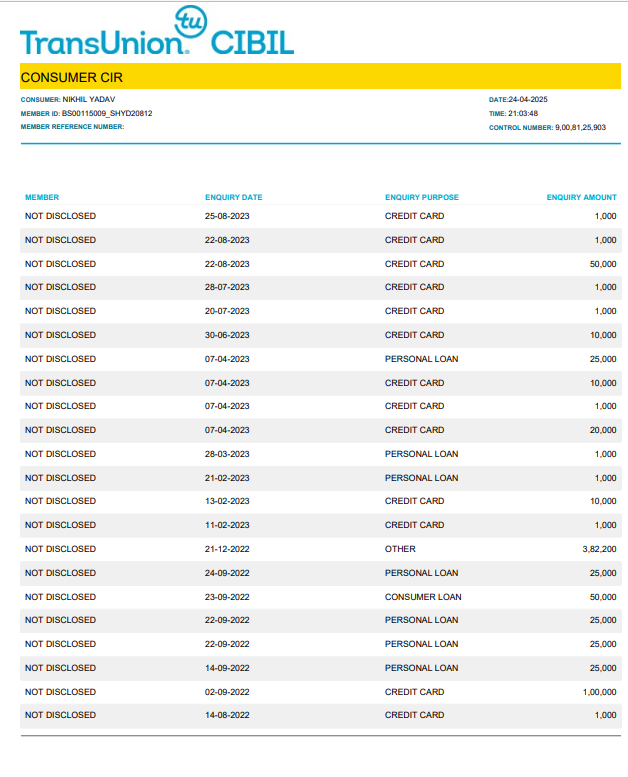Click the CONSUMER CIR title banner

click(320, 77)
